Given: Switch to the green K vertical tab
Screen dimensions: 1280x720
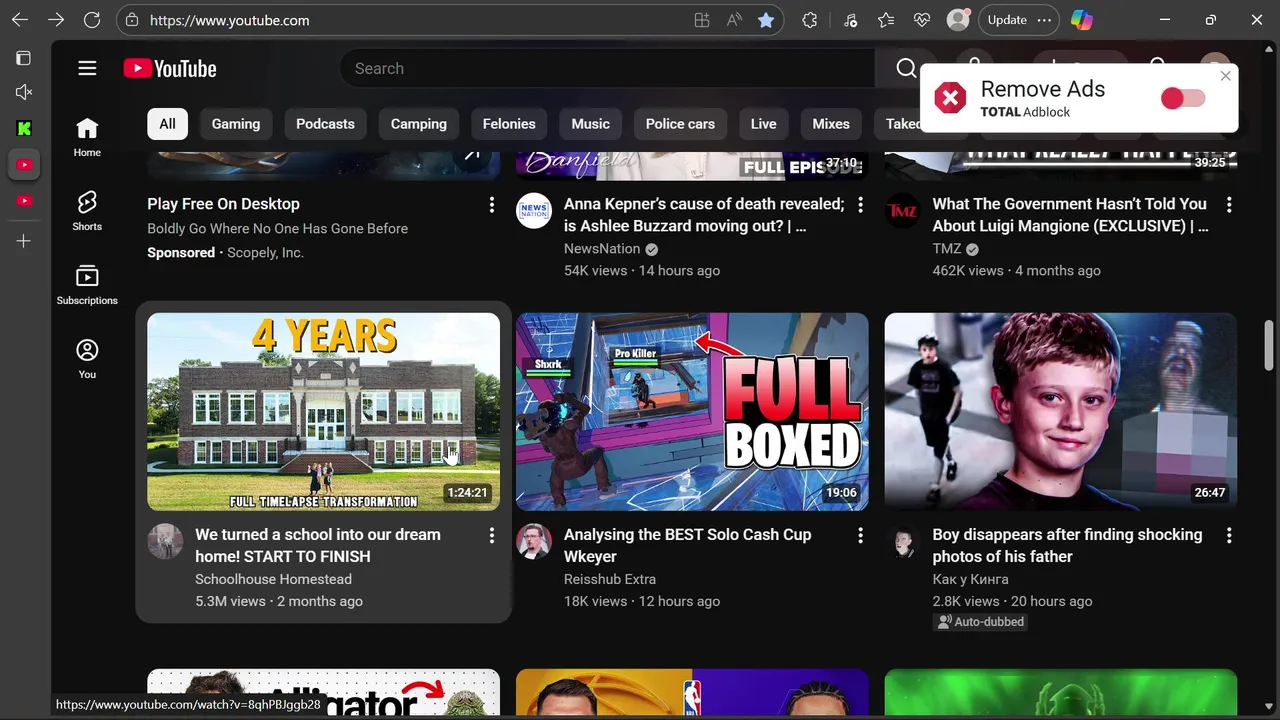Looking at the screenshot, I should (x=24, y=128).
